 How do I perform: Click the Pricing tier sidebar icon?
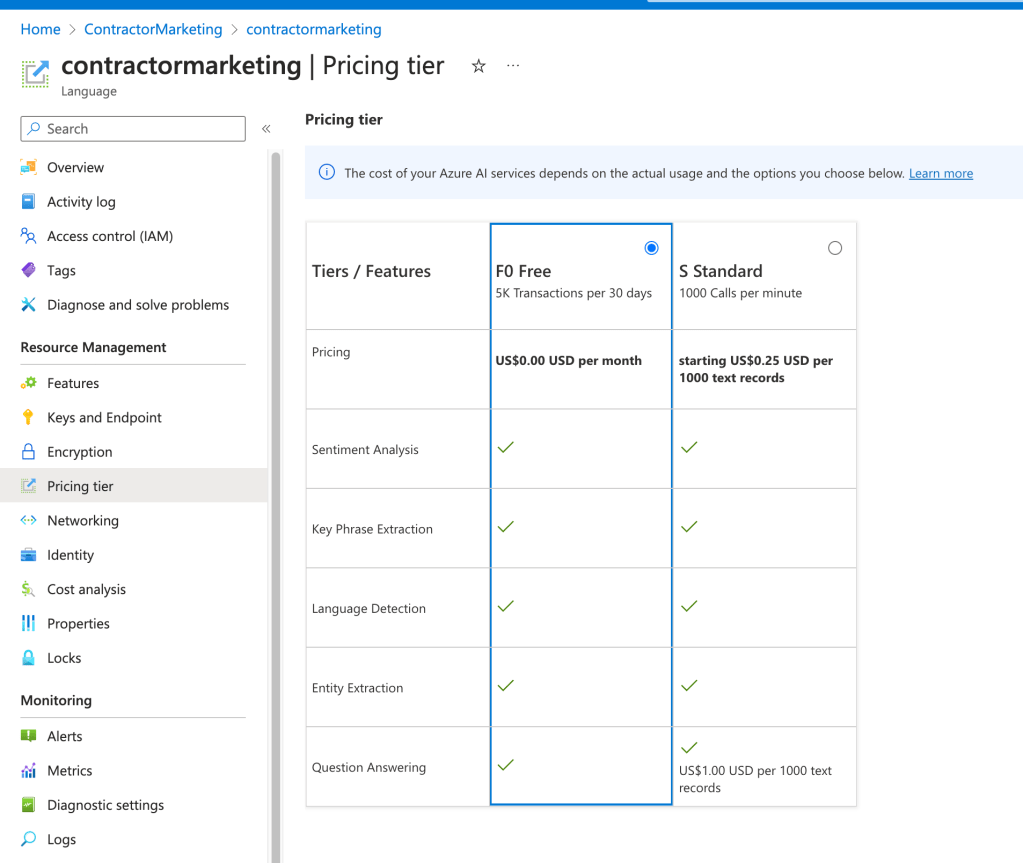point(28,486)
